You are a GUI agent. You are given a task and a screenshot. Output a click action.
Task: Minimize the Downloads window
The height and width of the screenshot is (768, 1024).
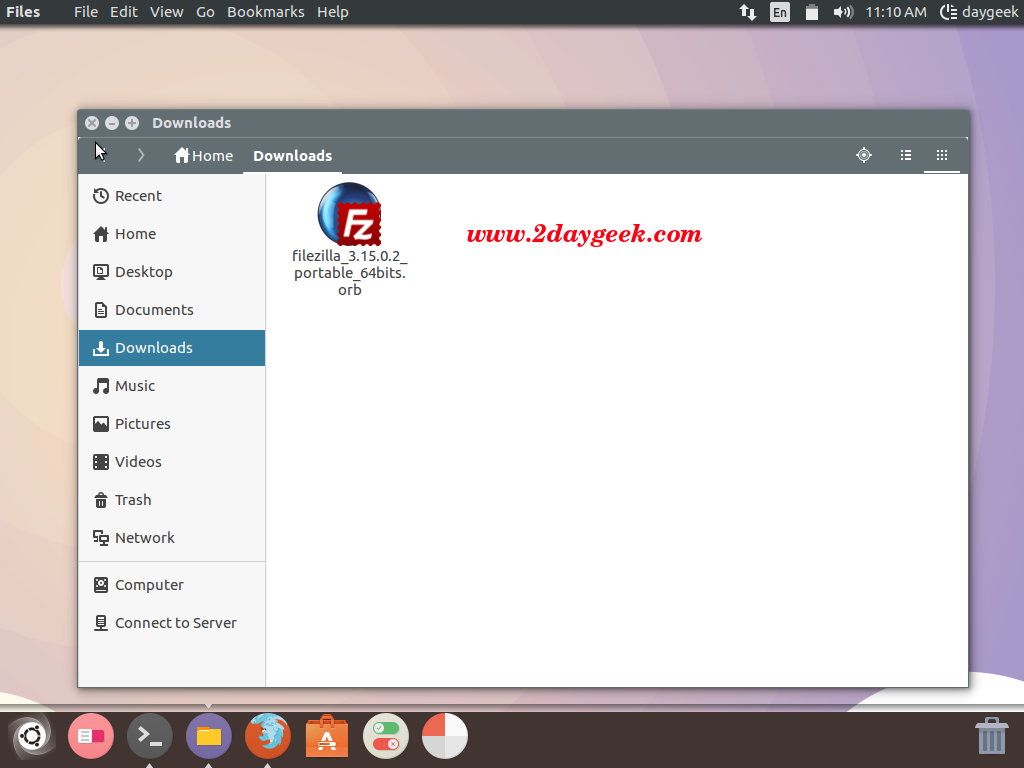tap(112, 123)
